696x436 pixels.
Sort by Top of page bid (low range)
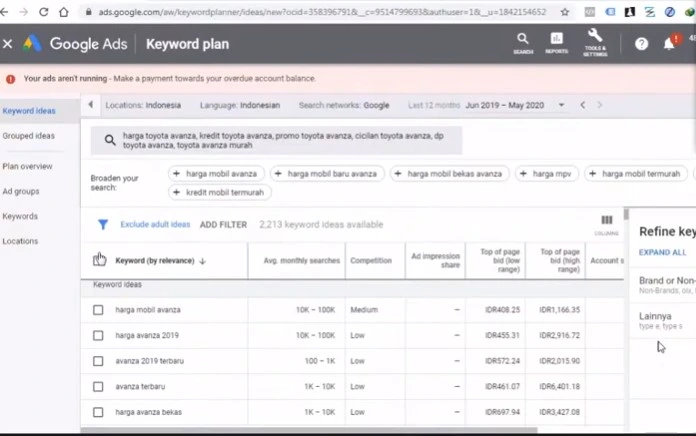pyautogui.click(x=500, y=261)
